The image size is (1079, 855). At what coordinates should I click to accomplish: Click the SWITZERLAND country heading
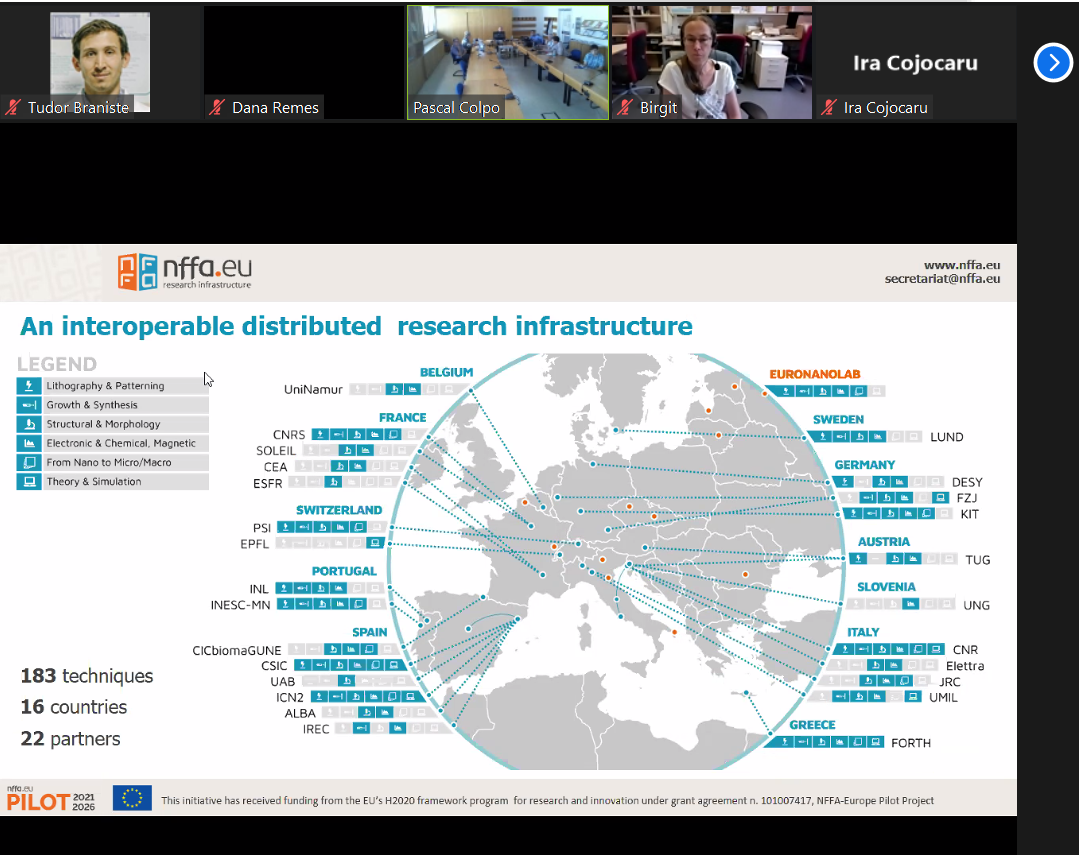tap(339, 510)
